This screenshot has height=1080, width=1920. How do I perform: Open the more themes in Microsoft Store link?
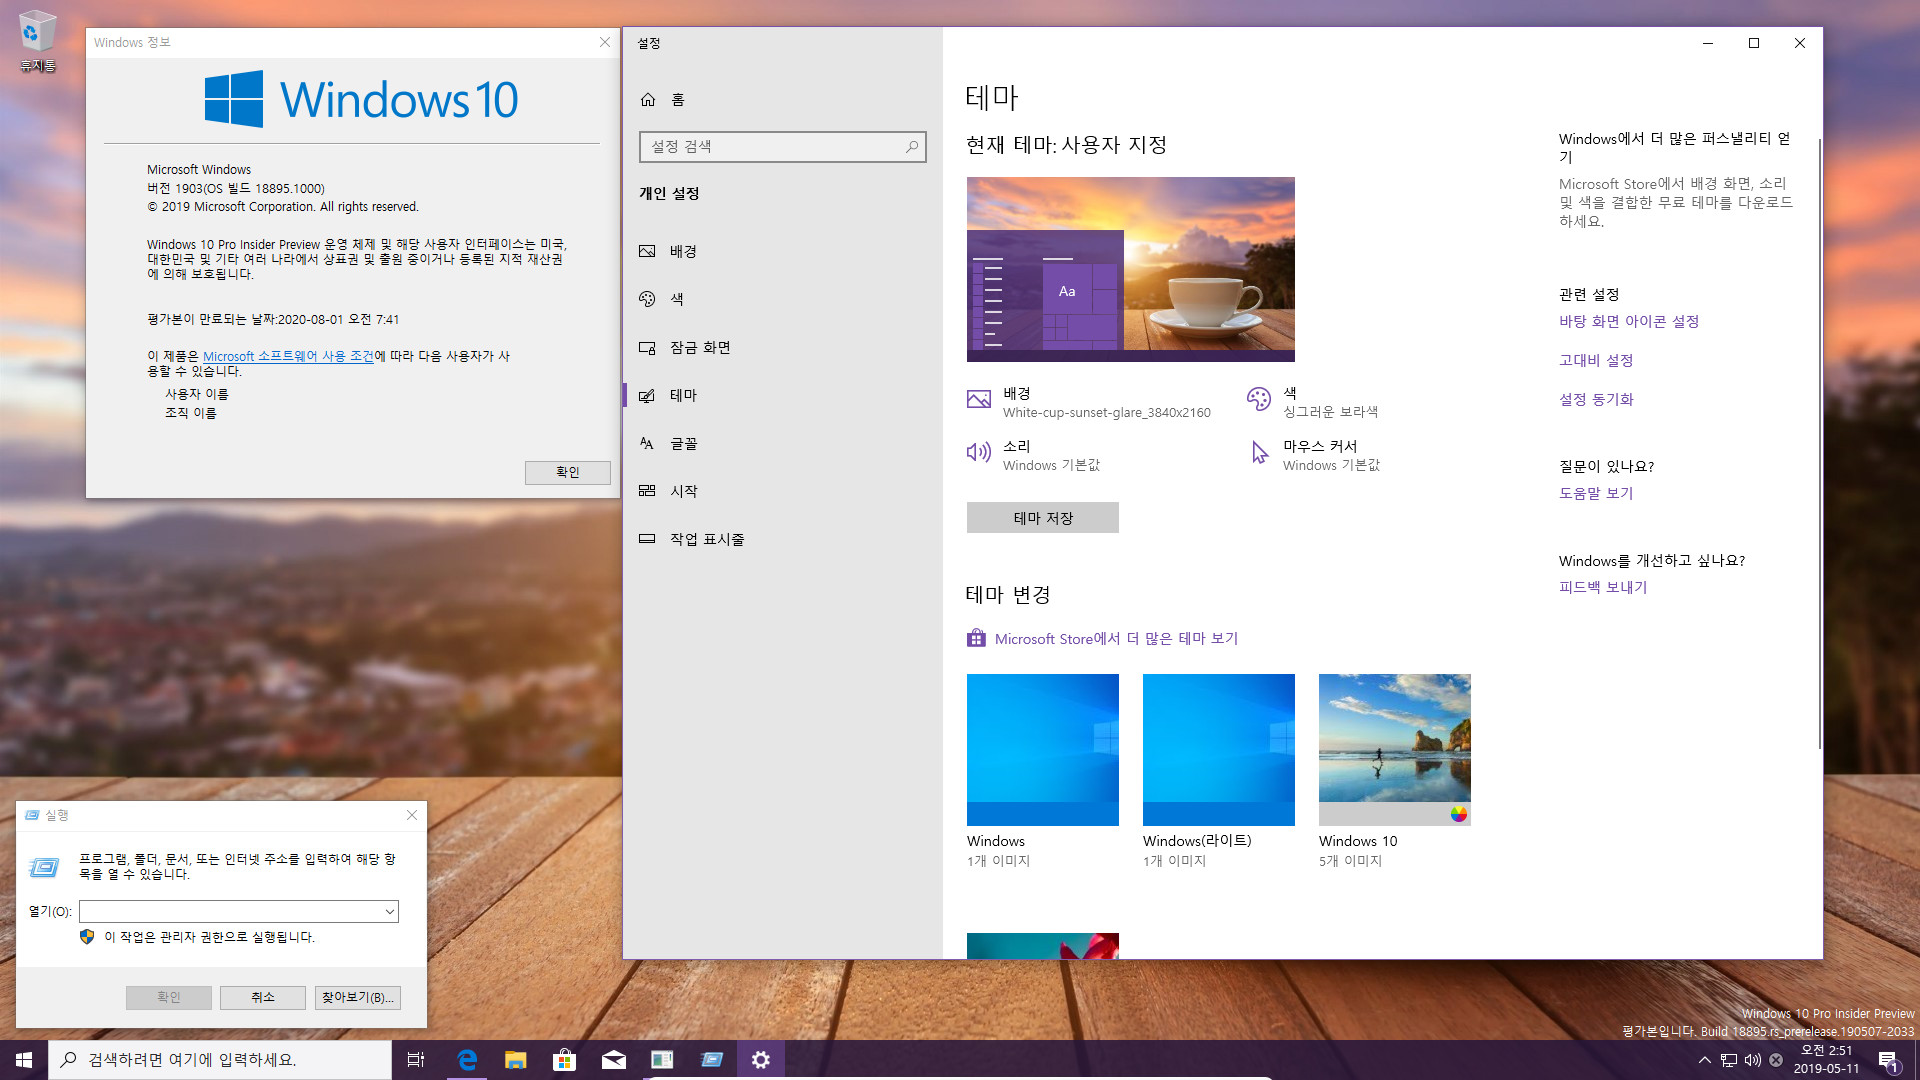1116,638
